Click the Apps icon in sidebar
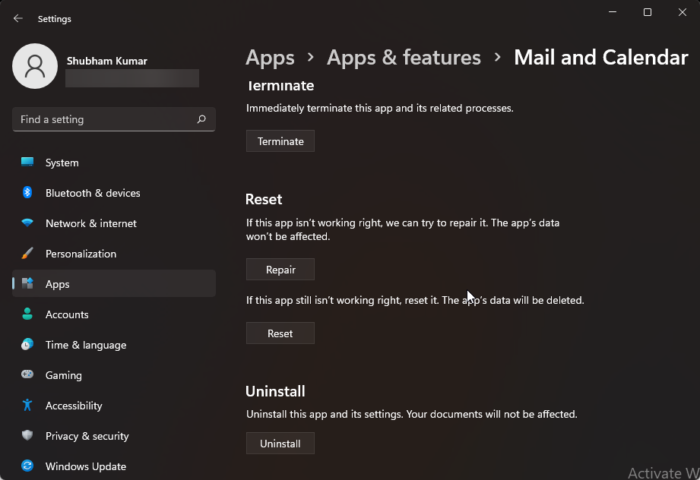 pyautogui.click(x=27, y=284)
